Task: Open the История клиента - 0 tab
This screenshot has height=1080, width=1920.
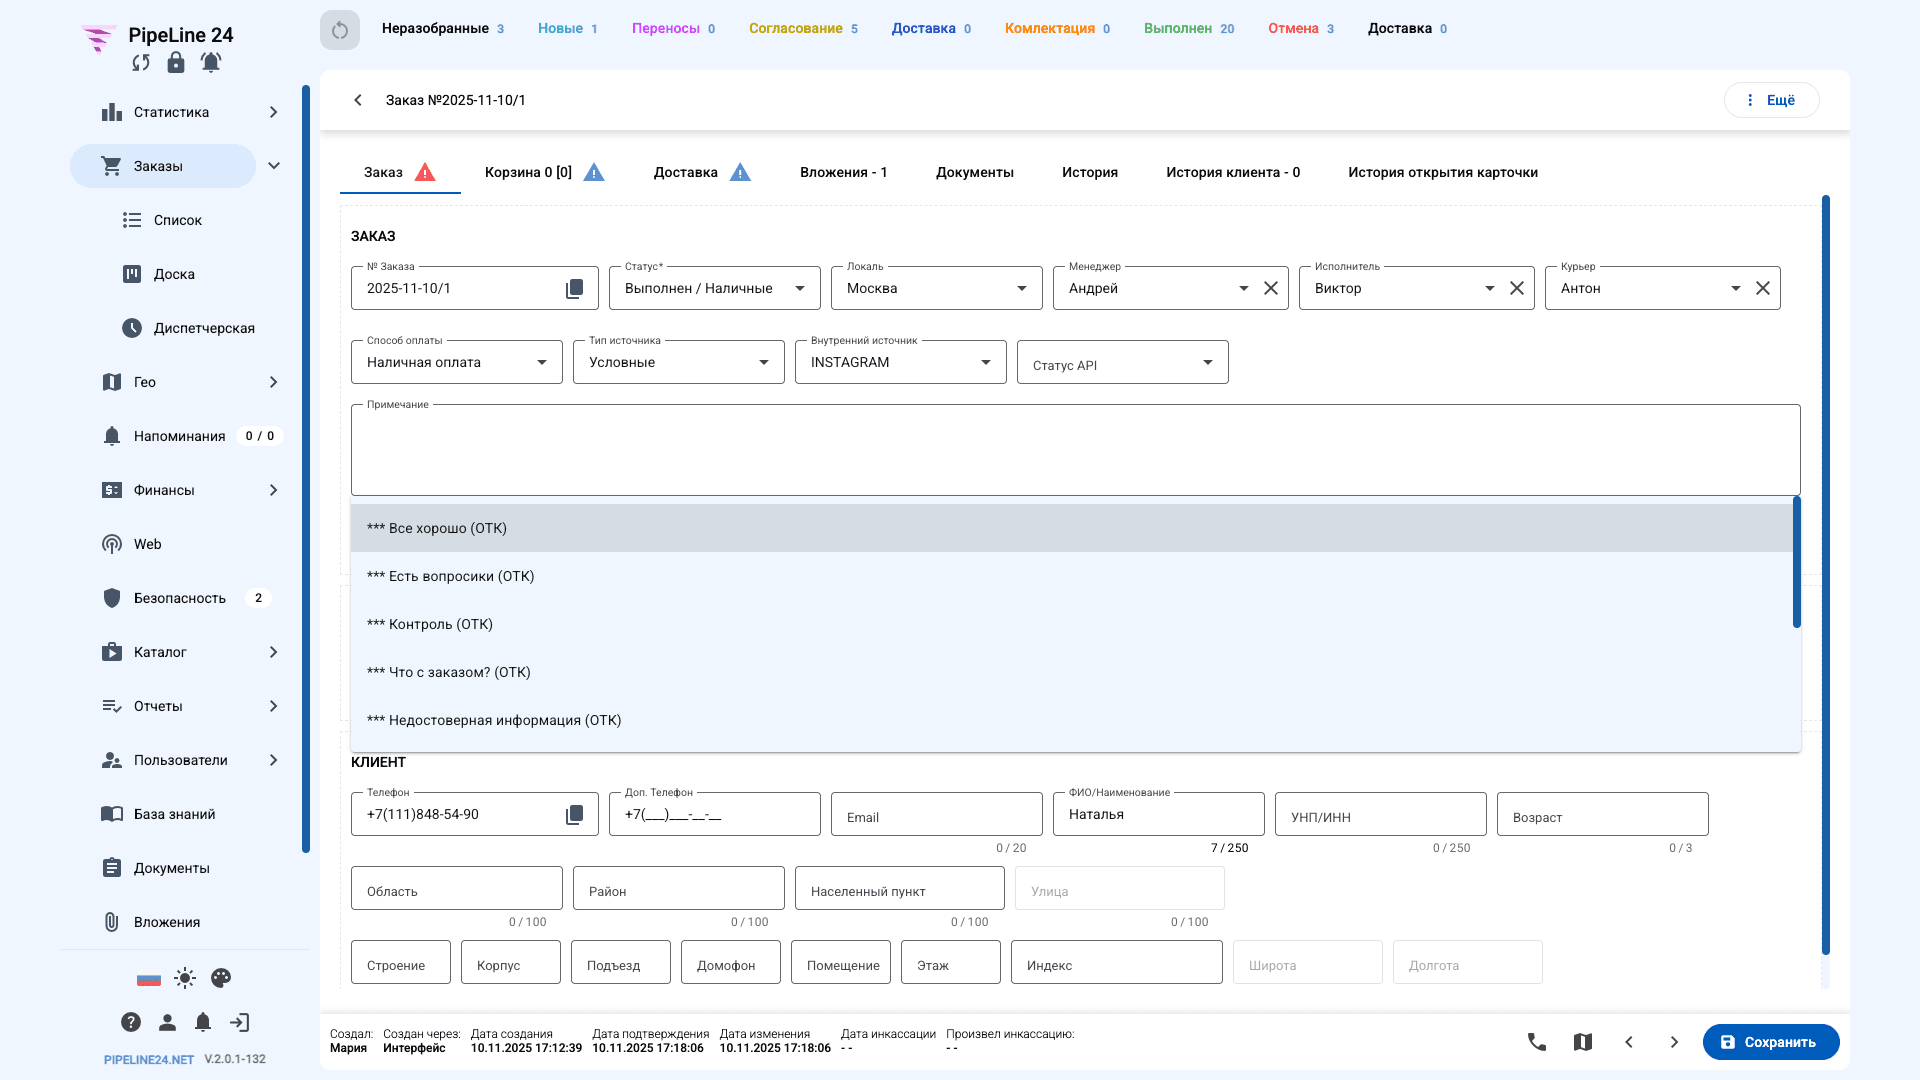Action: pos(1233,172)
